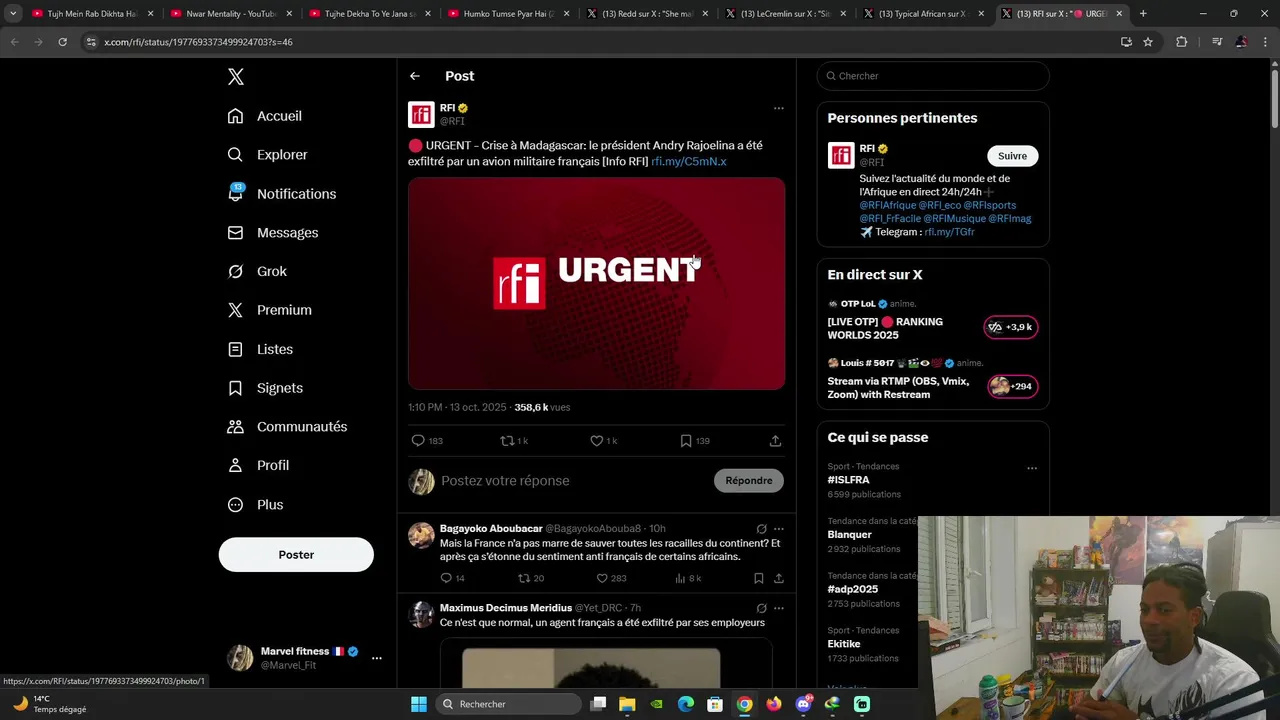Bookmark this page with star icon
Image resolution: width=1280 pixels, height=720 pixels.
tap(1148, 42)
